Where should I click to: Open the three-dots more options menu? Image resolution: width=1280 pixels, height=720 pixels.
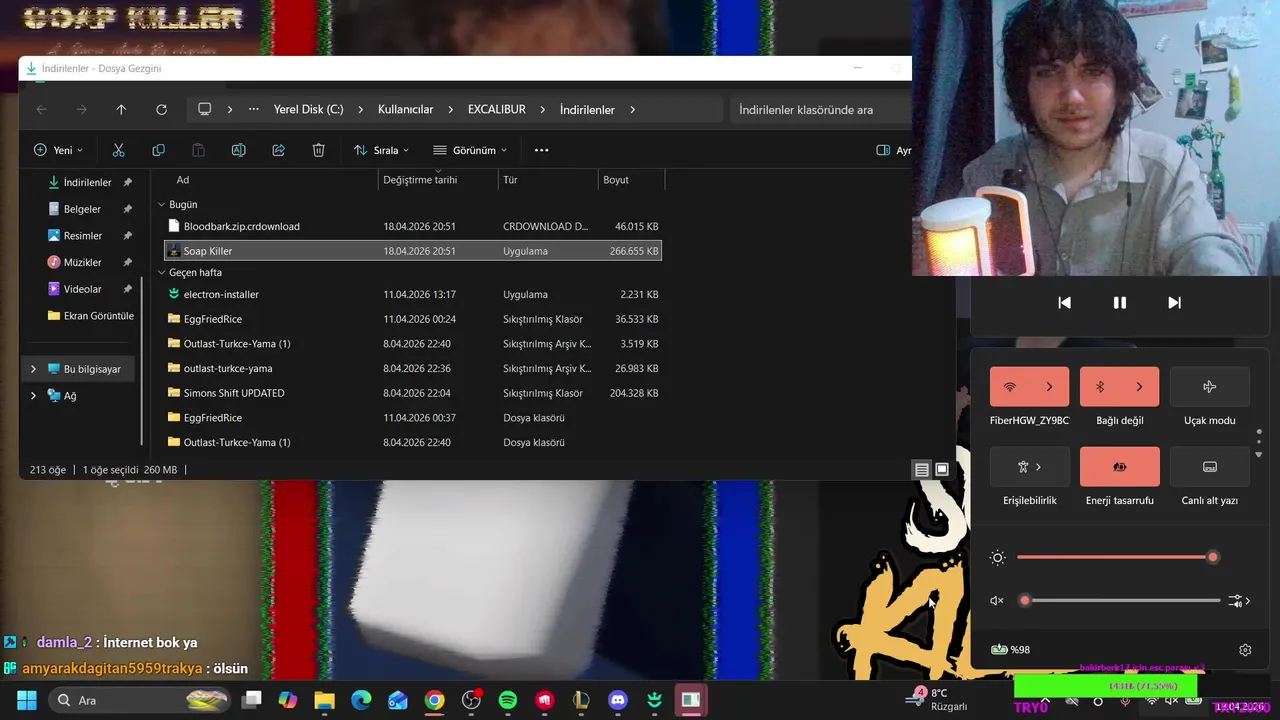tap(541, 150)
